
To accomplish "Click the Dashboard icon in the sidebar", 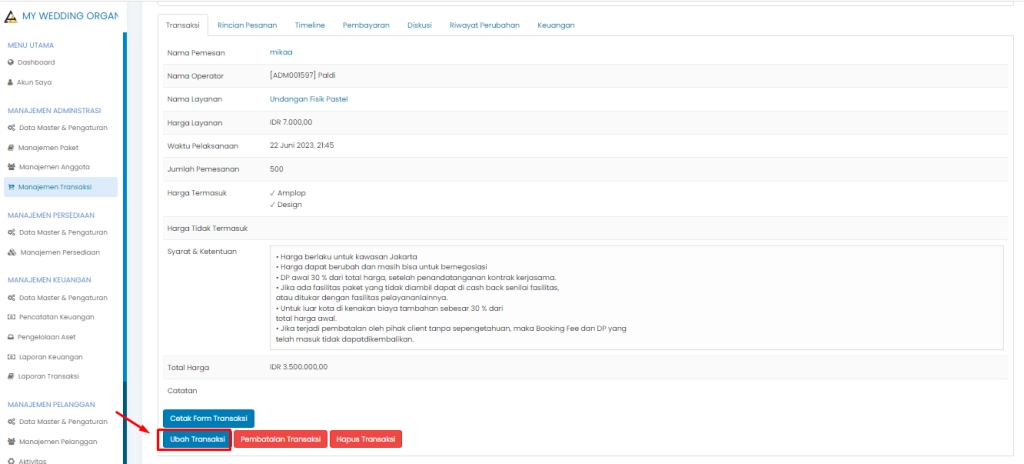I will point(11,62).
